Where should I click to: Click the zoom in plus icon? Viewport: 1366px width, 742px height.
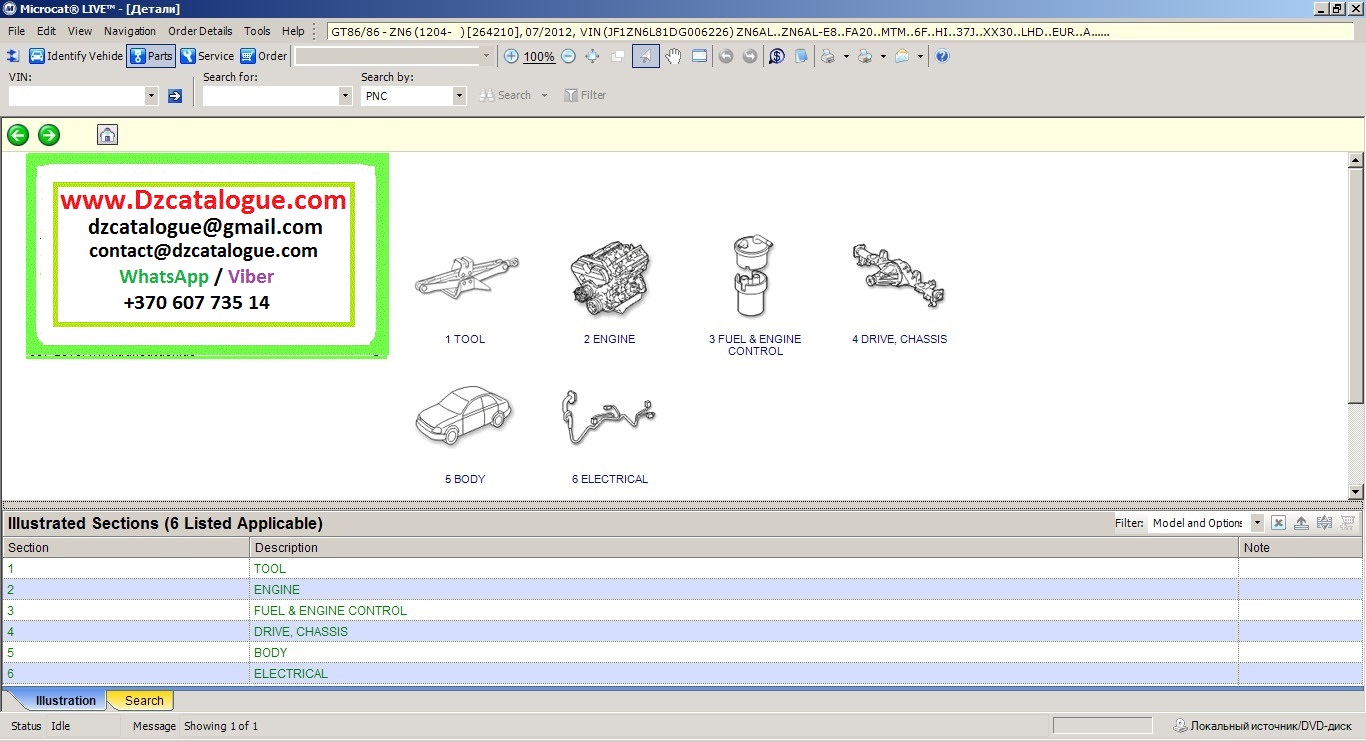pyautogui.click(x=511, y=56)
